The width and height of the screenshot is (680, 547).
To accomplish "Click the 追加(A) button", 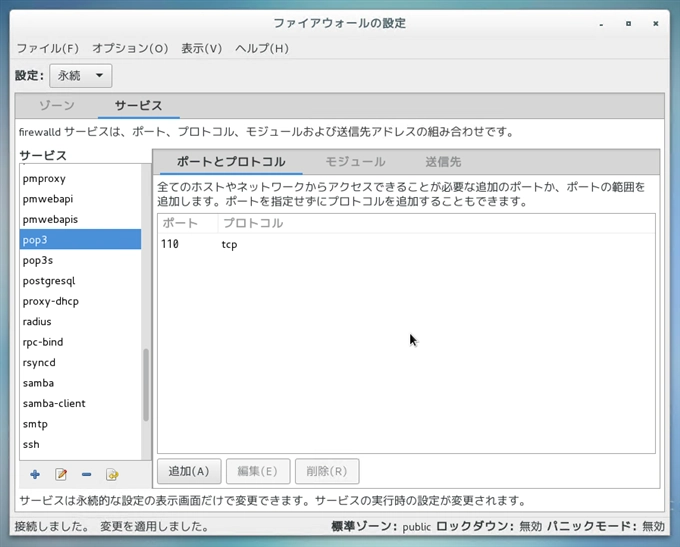I will 189,471.
